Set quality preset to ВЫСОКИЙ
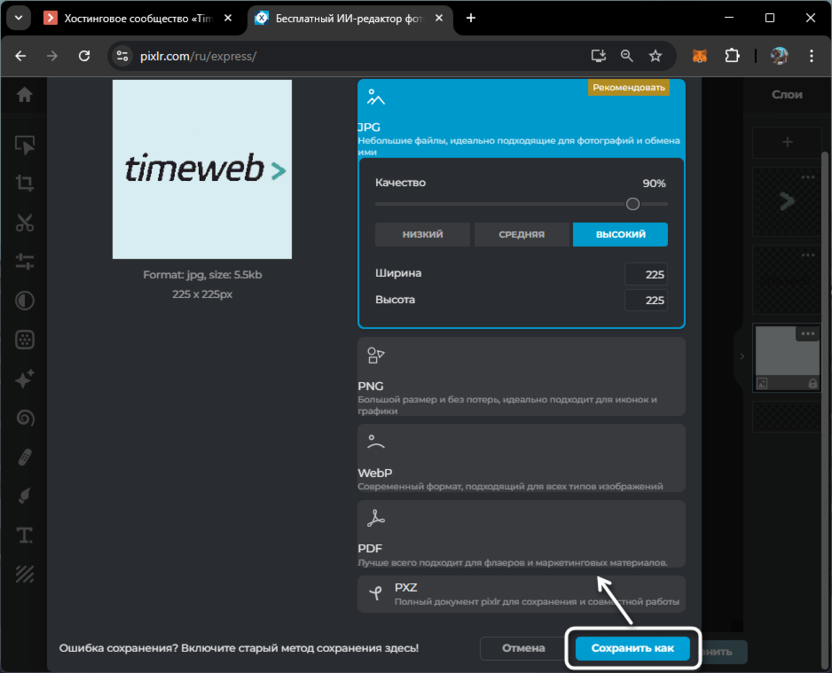Screen dimensions: 832x673 click(620, 234)
